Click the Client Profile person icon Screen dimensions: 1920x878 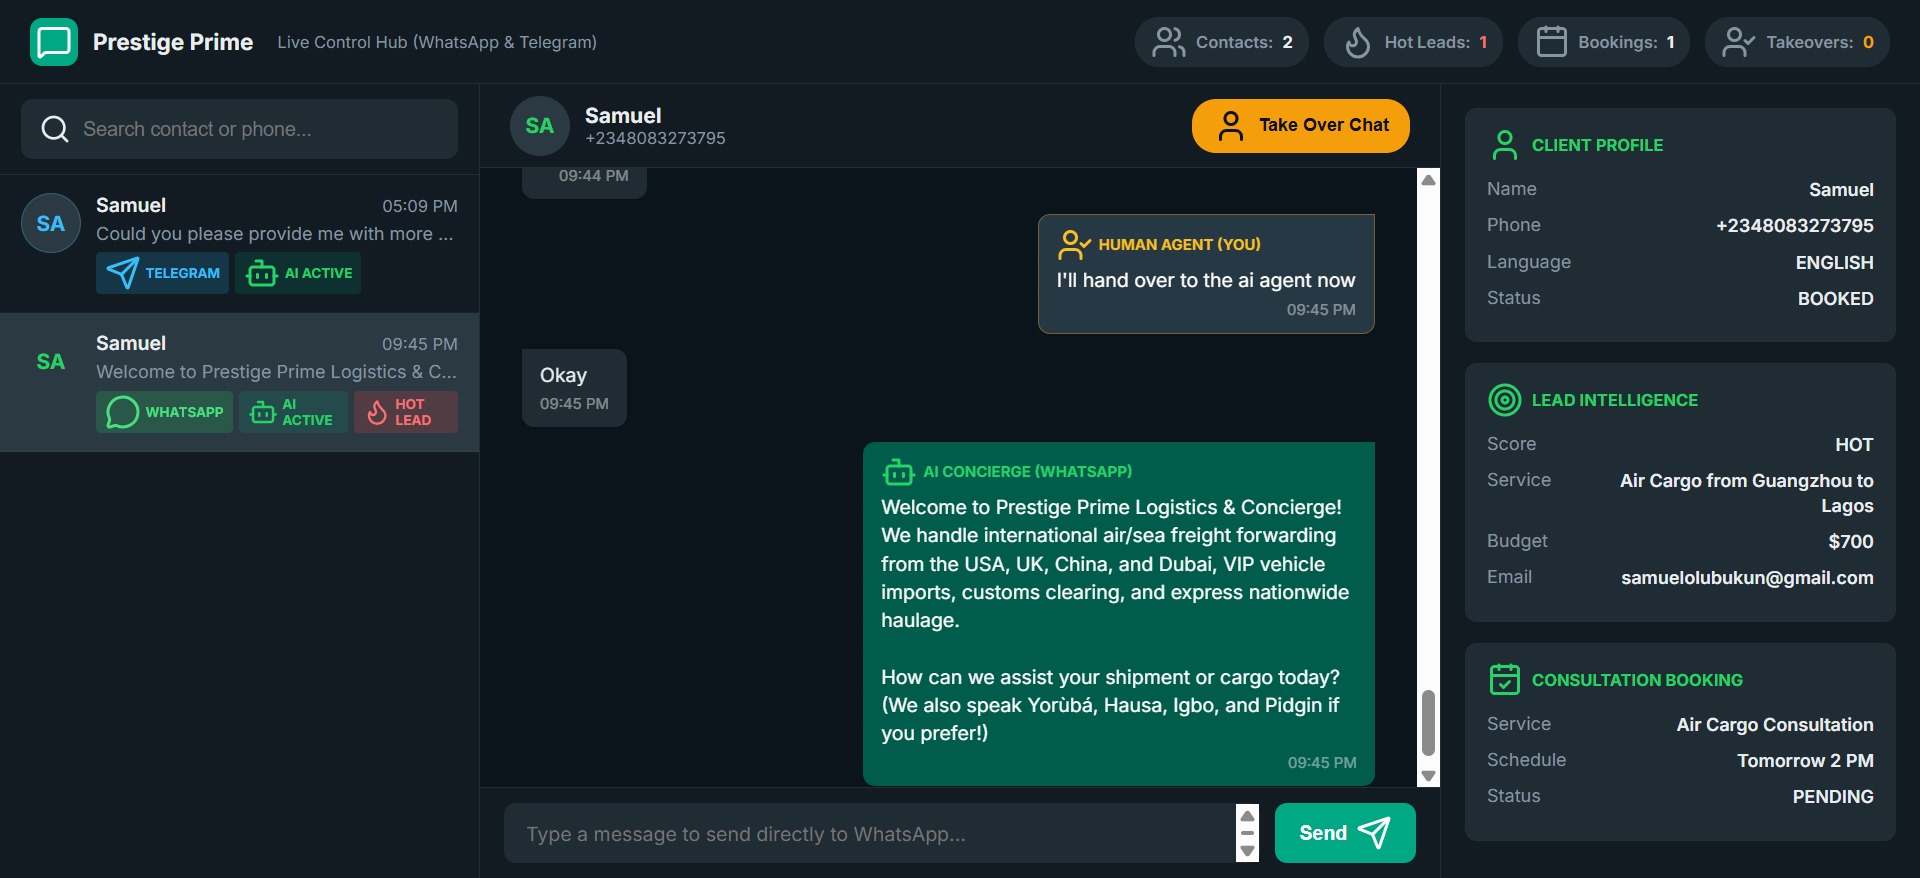tap(1504, 145)
